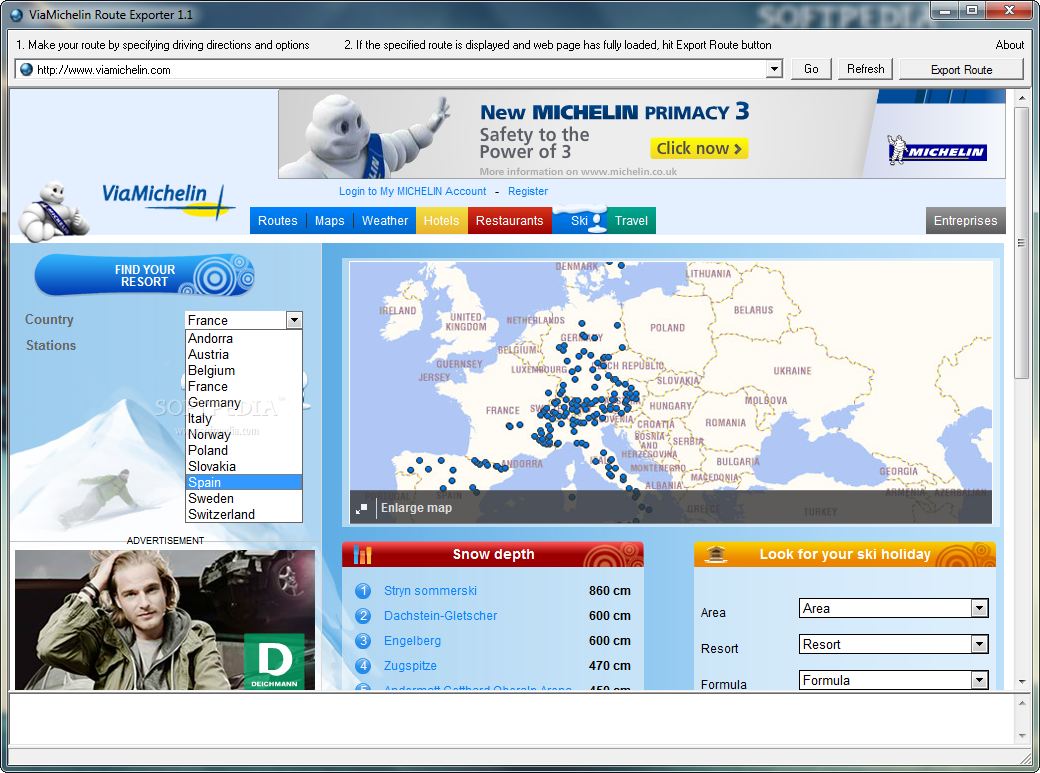Viewport: 1040px width, 773px height.
Task: Click the number 3 snow rank badge
Action: point(363,641)
